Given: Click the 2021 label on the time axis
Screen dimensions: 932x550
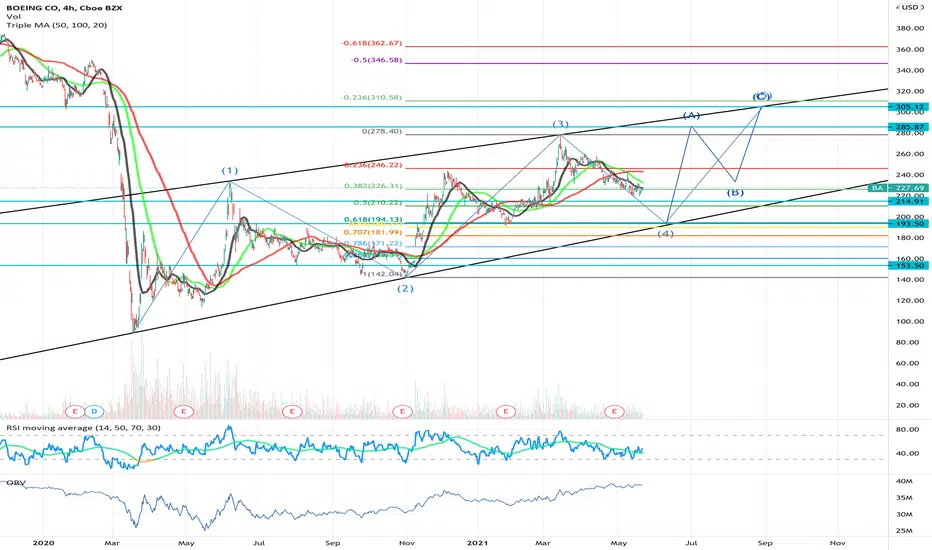Looking at the screenshot, I should 477,543.
